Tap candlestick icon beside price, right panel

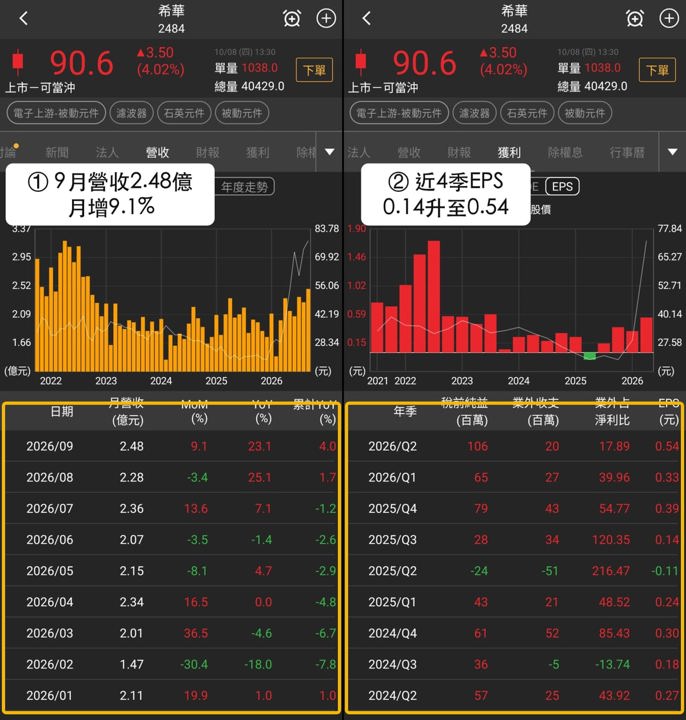coord(361,62)
